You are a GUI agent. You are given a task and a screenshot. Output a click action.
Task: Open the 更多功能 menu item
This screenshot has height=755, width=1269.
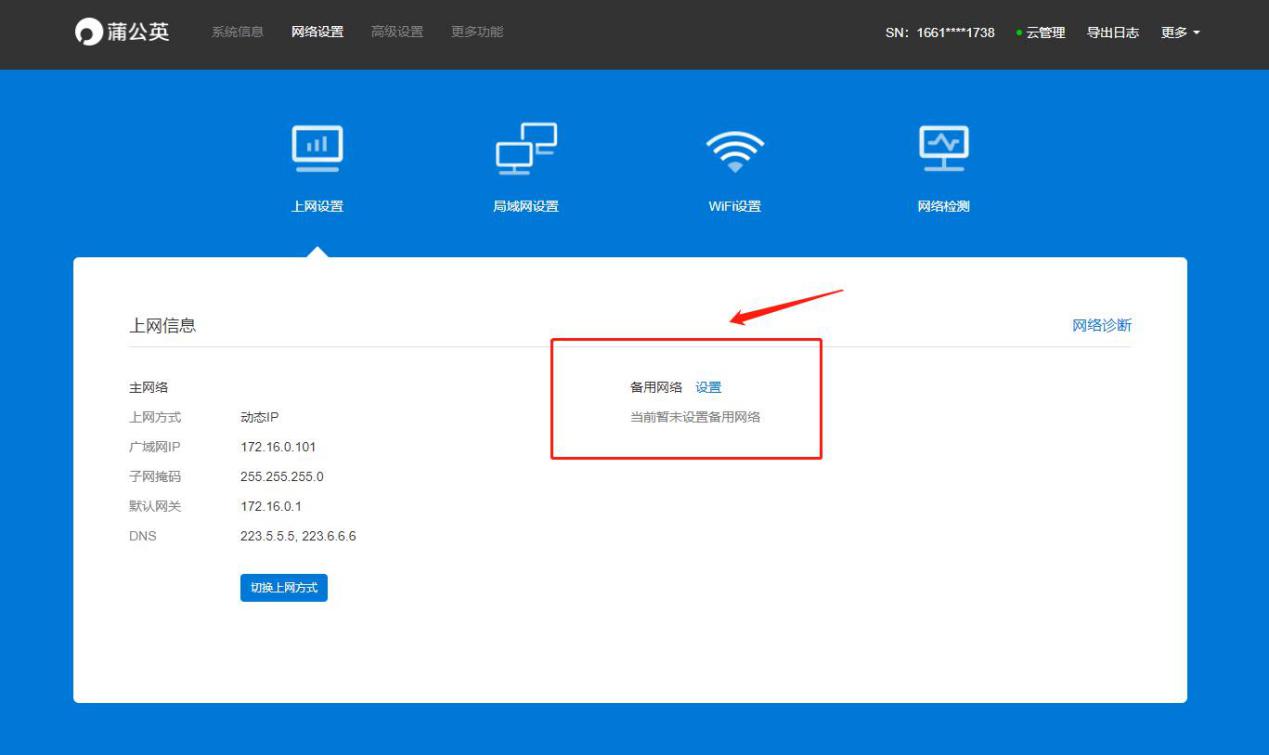click(478, 31)
